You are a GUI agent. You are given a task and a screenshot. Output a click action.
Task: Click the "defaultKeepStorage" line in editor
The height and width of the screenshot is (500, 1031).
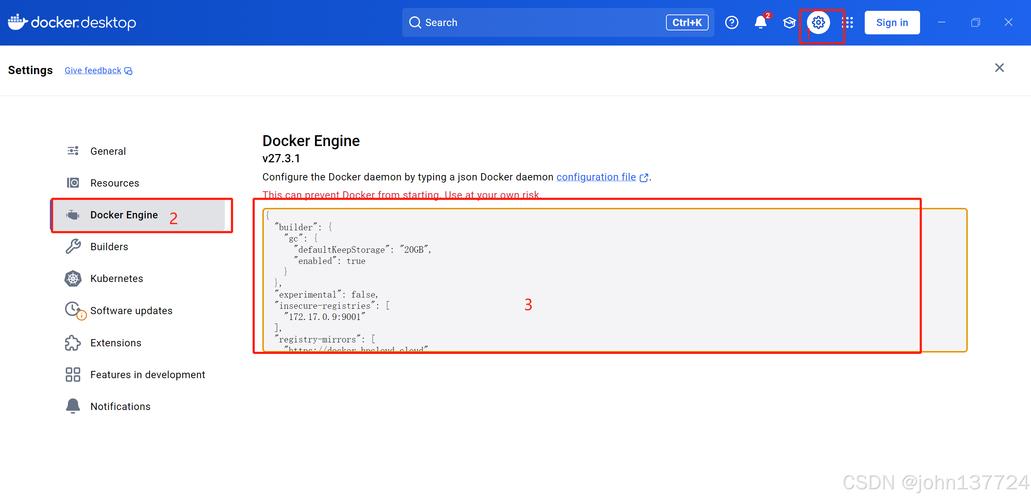pos(364,250)
